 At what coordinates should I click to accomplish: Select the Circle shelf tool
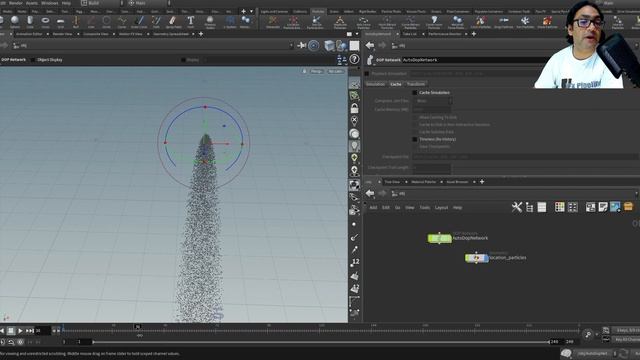tap(107, 22)
